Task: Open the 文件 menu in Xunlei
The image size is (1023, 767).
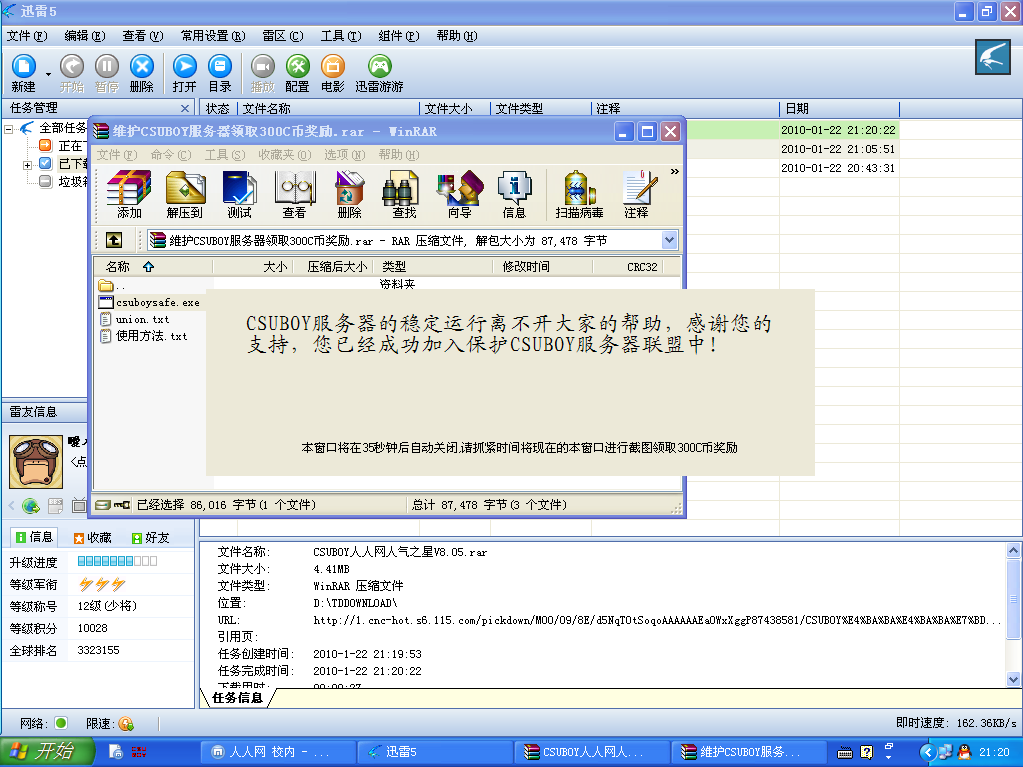Action: click(27, 36)
